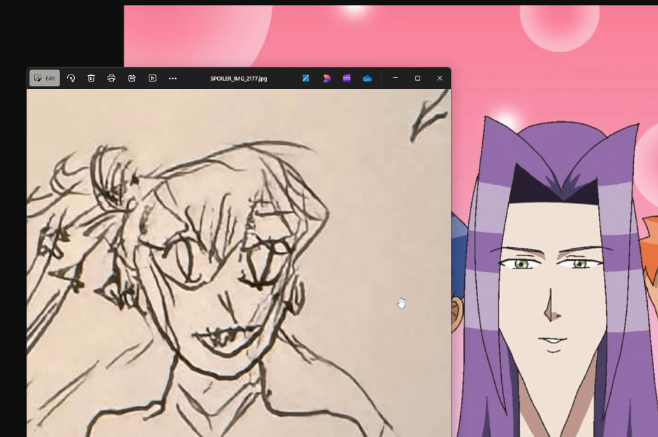658x437 pixels.
Task: Open the three-dots more options menu
Action: pyautogui.click(x=172, y=78)
